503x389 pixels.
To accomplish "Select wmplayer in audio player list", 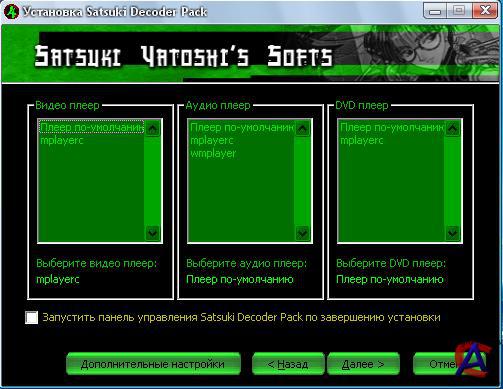I will point(213,153).
